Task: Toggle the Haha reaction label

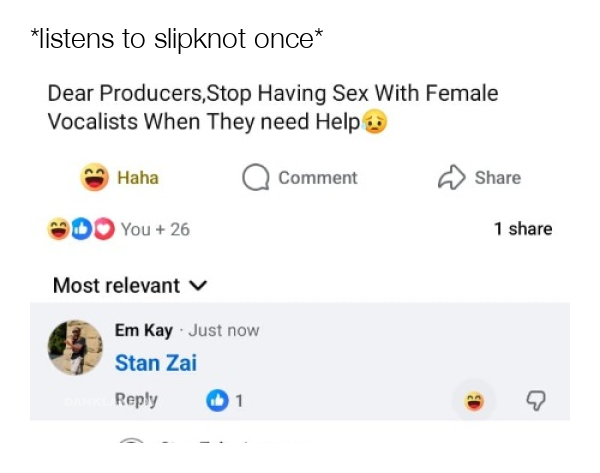Action: point(138,178)
